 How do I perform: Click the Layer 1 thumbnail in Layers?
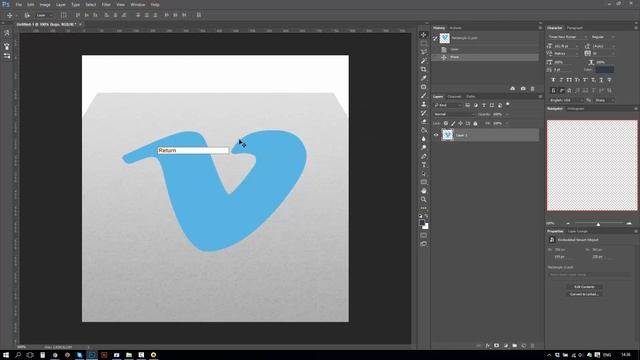coord(448,135)
